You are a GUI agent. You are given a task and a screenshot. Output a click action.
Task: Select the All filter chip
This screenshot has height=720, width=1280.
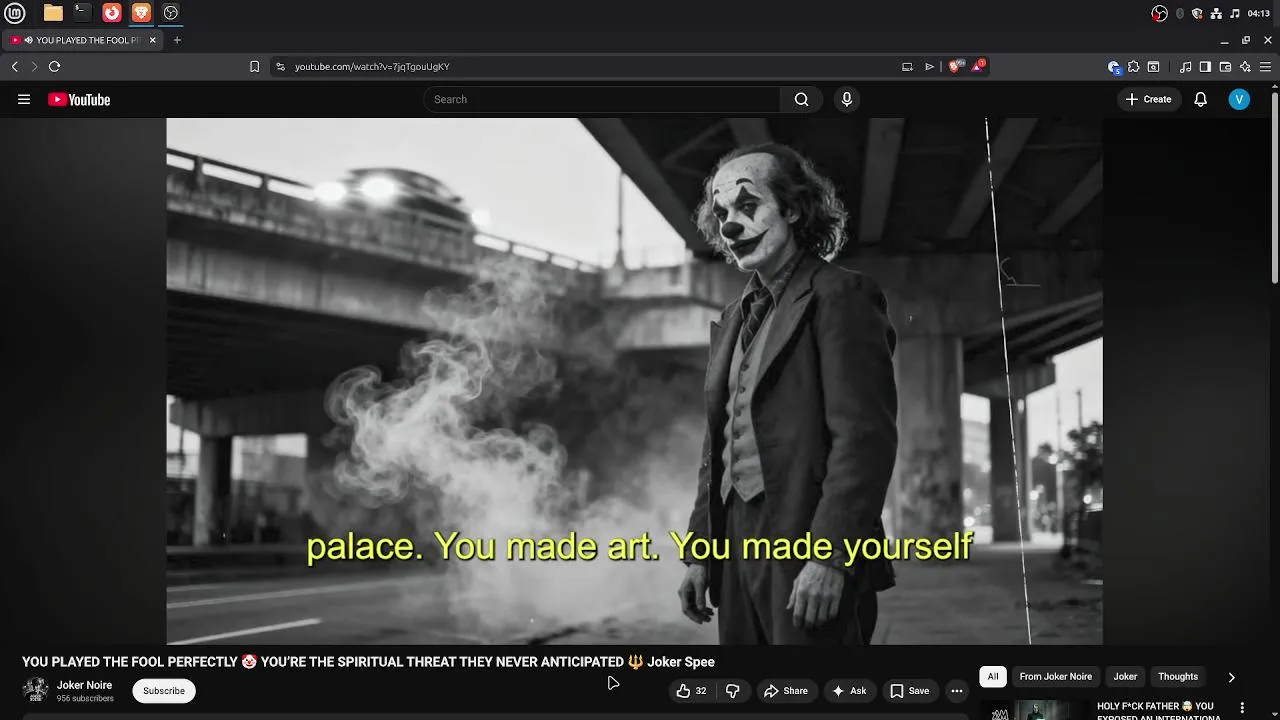[993, 677]
